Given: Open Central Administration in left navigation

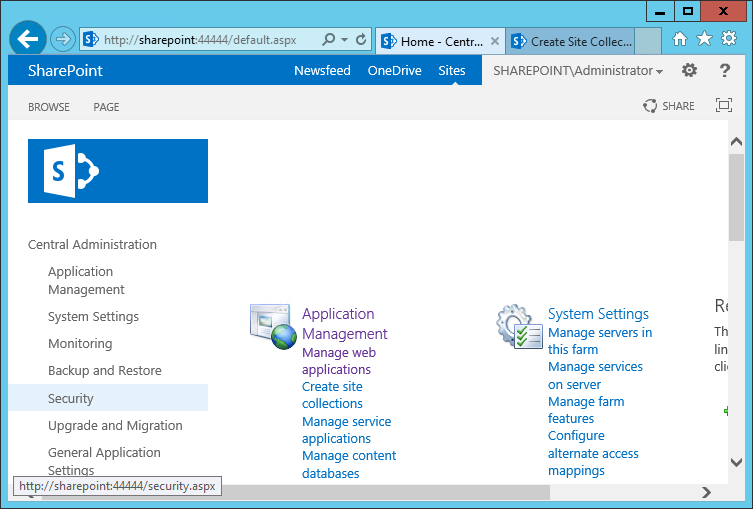Looking at the screenshot, I should pyautogui.click(x=92, y=244).
